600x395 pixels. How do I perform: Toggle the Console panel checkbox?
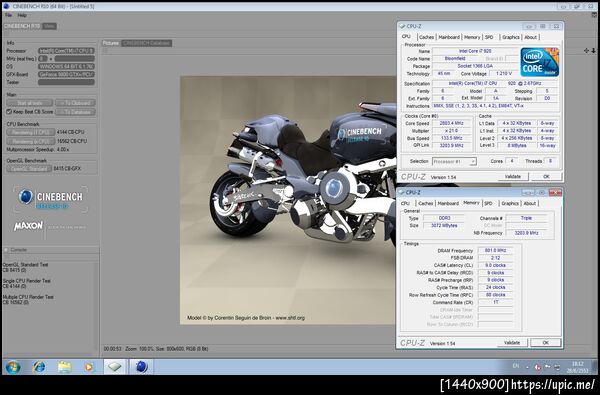pos(6,250)
